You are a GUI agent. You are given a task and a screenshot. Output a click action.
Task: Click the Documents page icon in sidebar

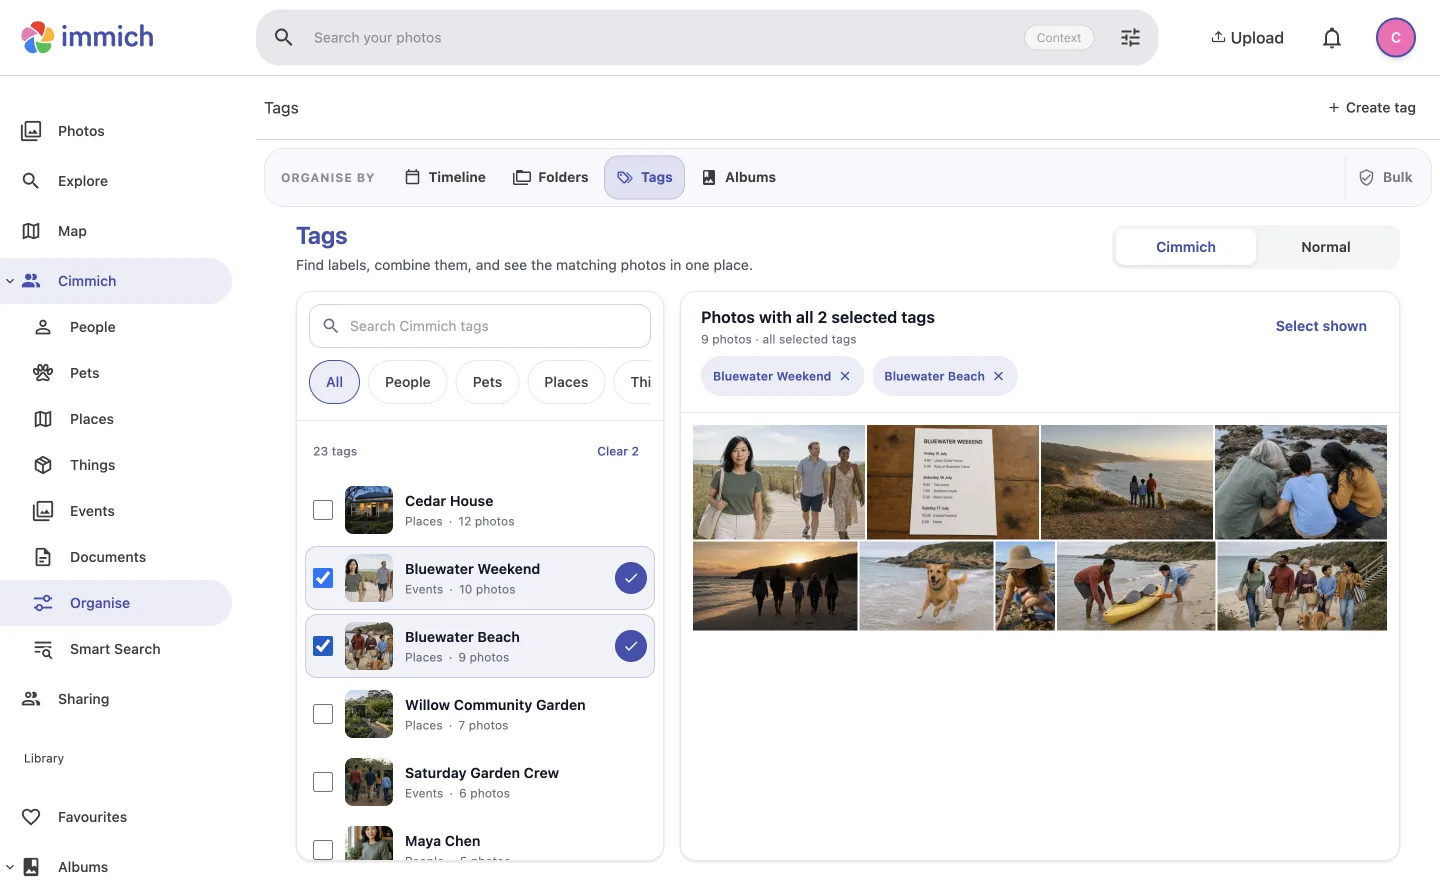tap(43, 557)
